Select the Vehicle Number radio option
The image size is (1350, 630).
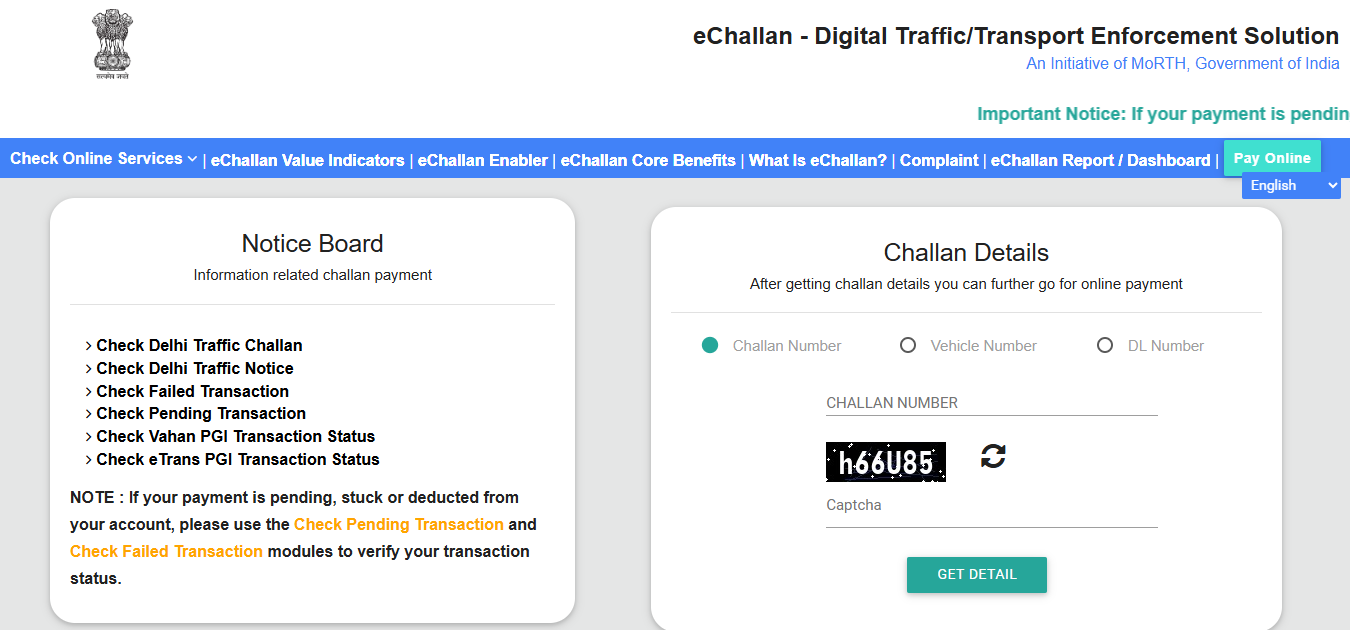(908, 346)
